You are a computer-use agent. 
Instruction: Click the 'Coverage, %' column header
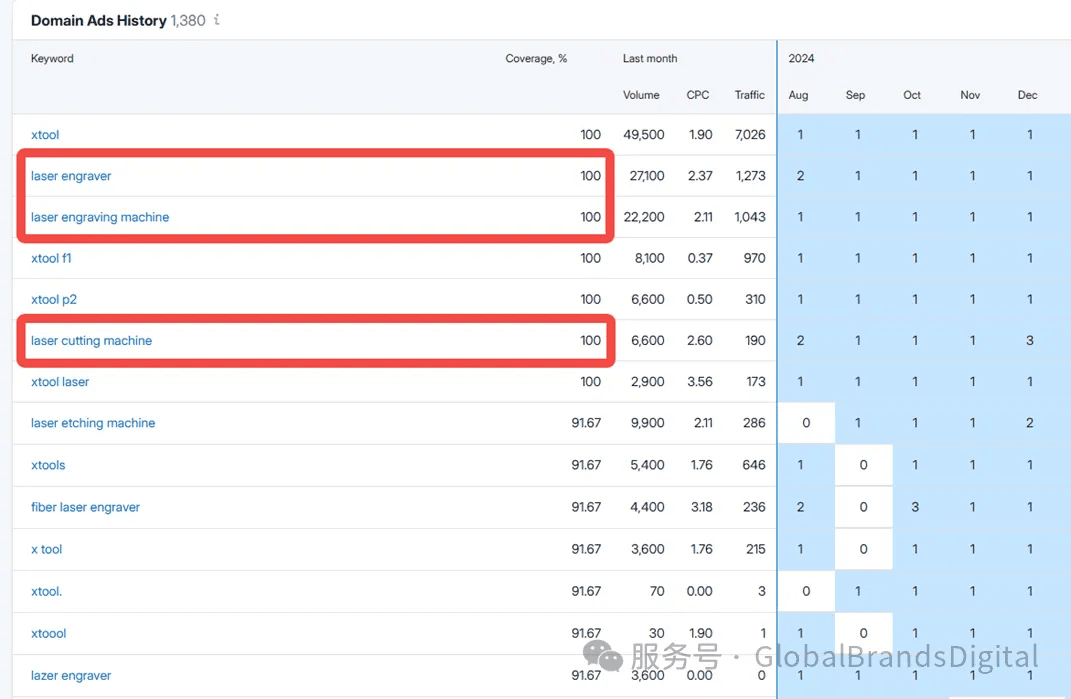click(536, 59)
